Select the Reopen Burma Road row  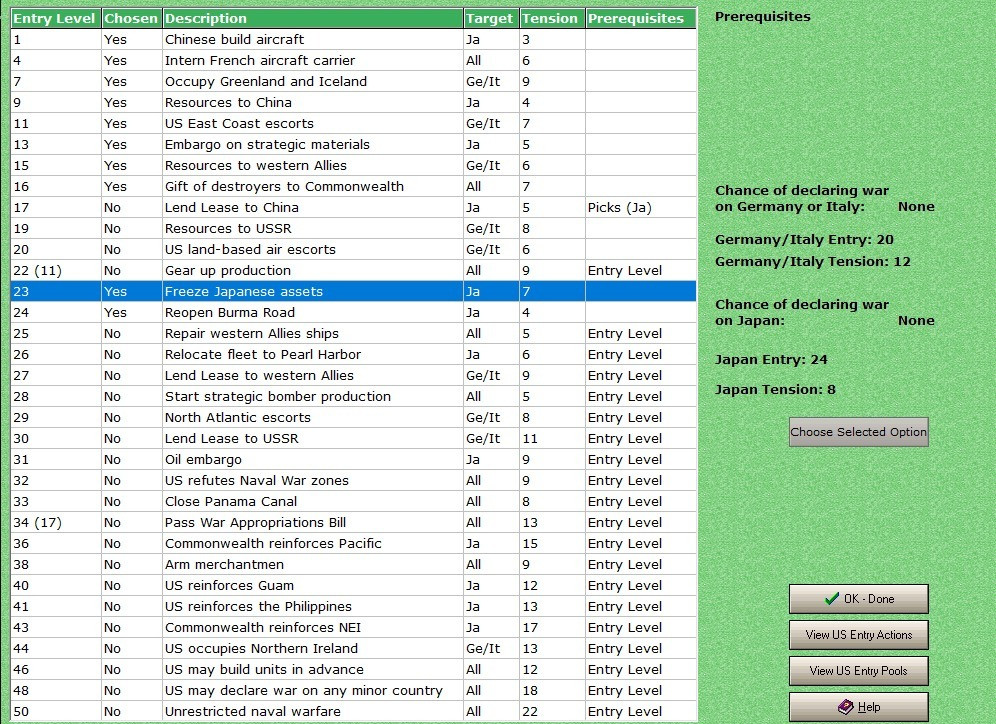coord(353,312)
